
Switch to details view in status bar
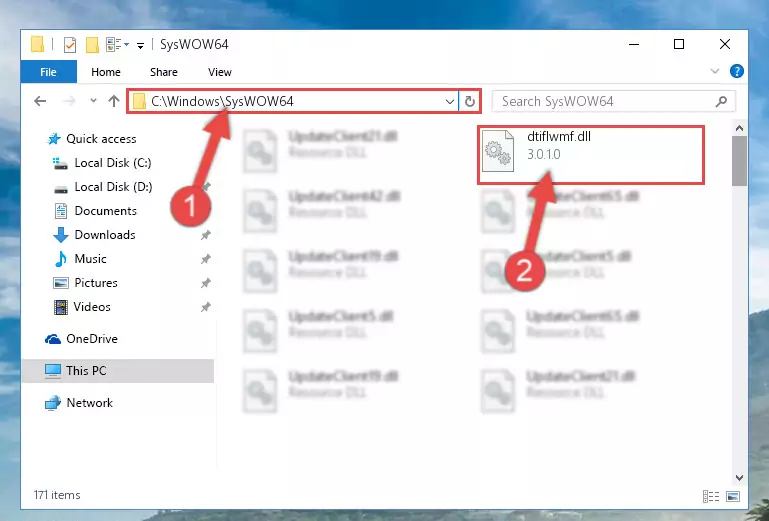click(711, 496)
